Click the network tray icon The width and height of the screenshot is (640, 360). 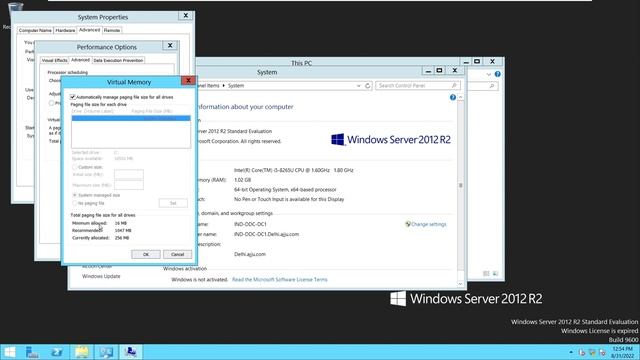click(592, 352)
